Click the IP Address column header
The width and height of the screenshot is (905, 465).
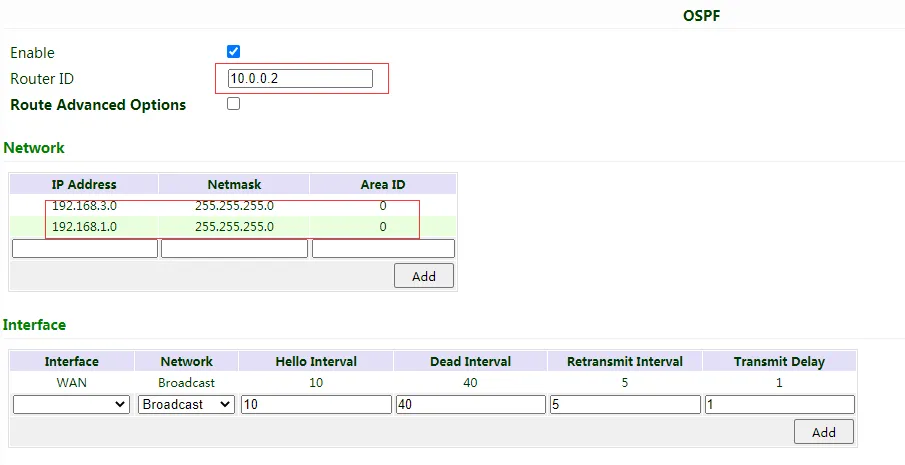click(x=84, y=185)
